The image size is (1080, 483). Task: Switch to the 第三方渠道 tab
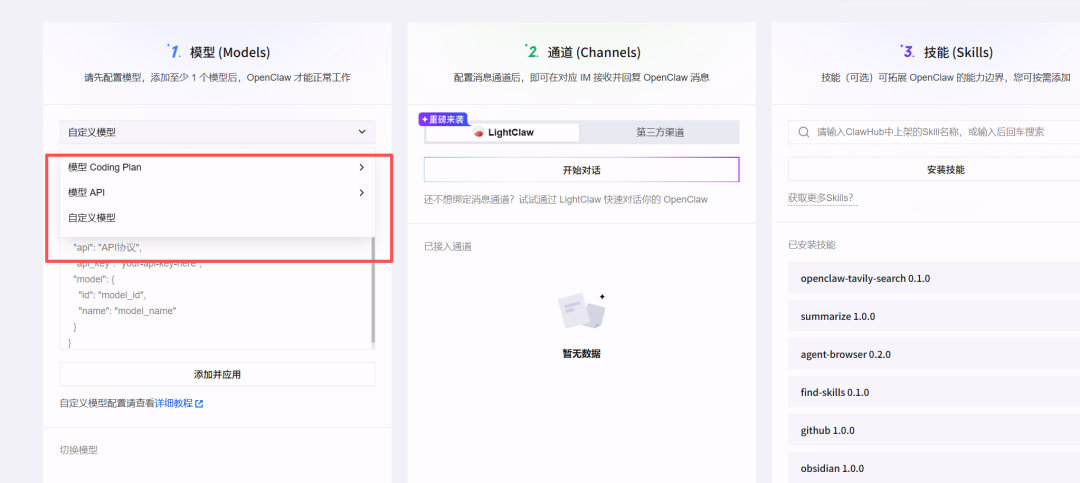[x=659, y=132]
